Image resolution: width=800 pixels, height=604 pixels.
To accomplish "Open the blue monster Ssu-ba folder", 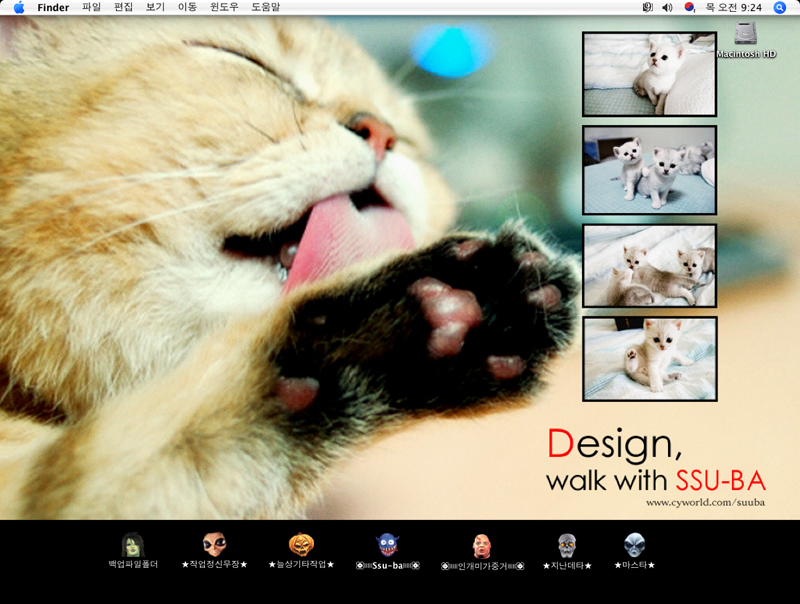I will (387, 545).
